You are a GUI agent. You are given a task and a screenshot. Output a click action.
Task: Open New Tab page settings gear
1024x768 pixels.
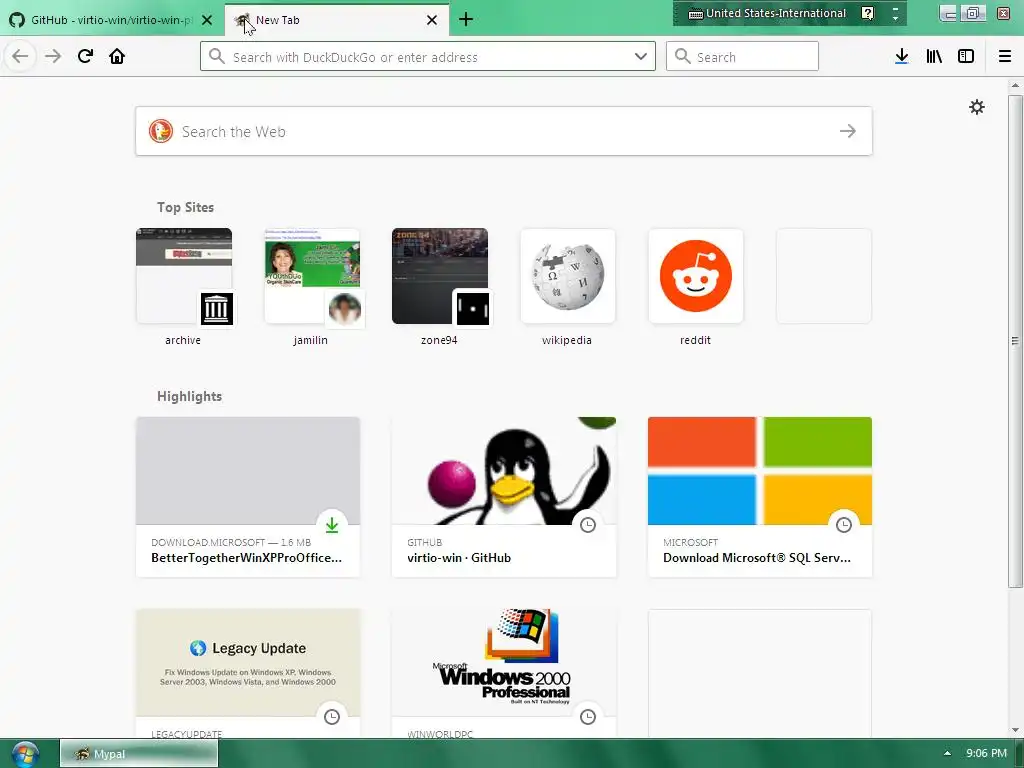point(977,107)
